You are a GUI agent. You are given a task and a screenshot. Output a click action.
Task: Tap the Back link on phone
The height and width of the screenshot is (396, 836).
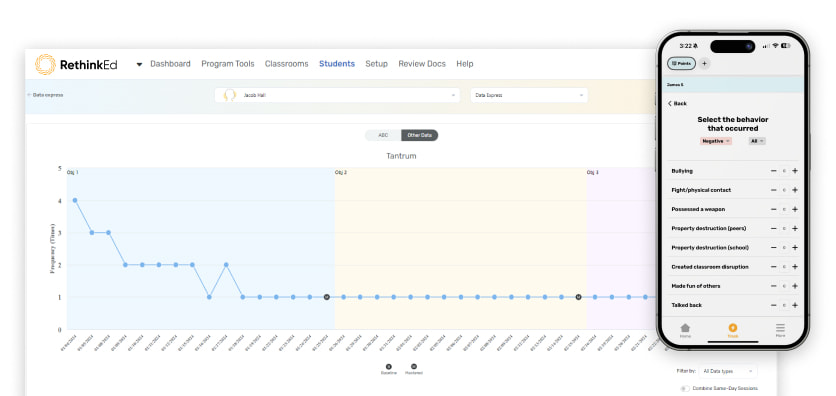click(677, 103)
